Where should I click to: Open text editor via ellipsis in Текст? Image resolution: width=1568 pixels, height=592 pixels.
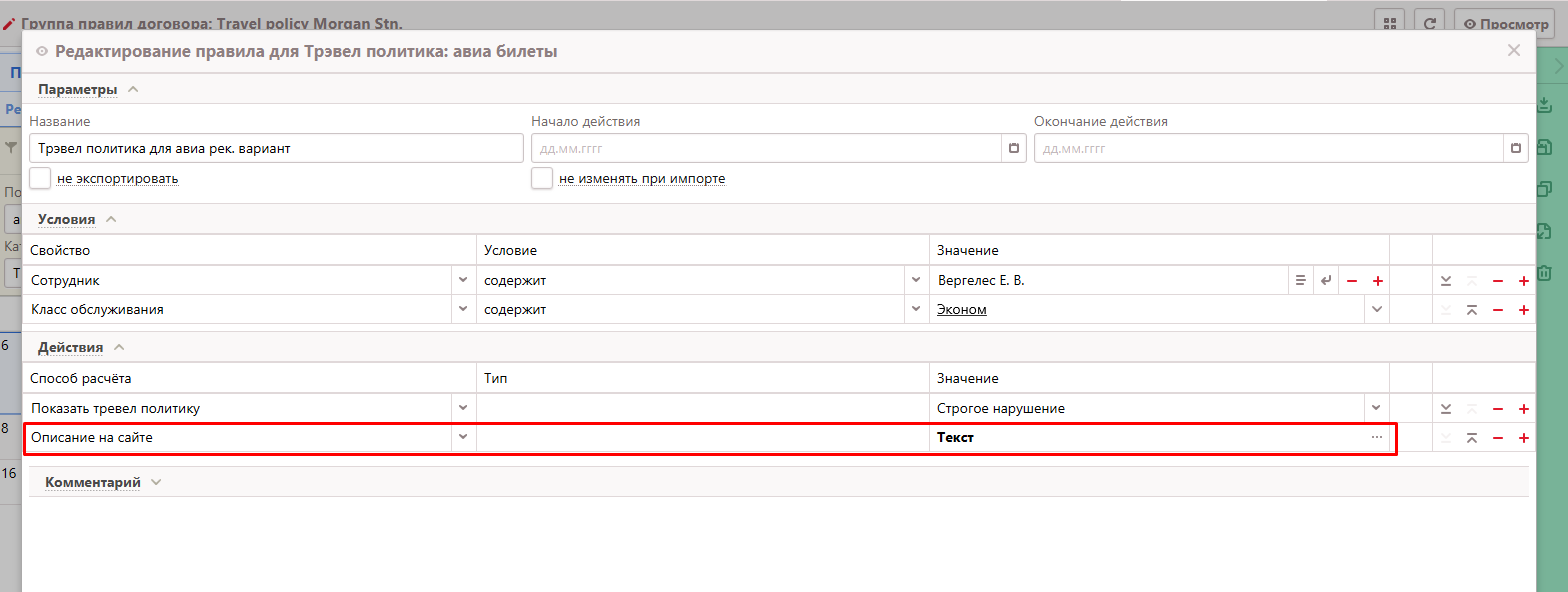point(1377,438)
